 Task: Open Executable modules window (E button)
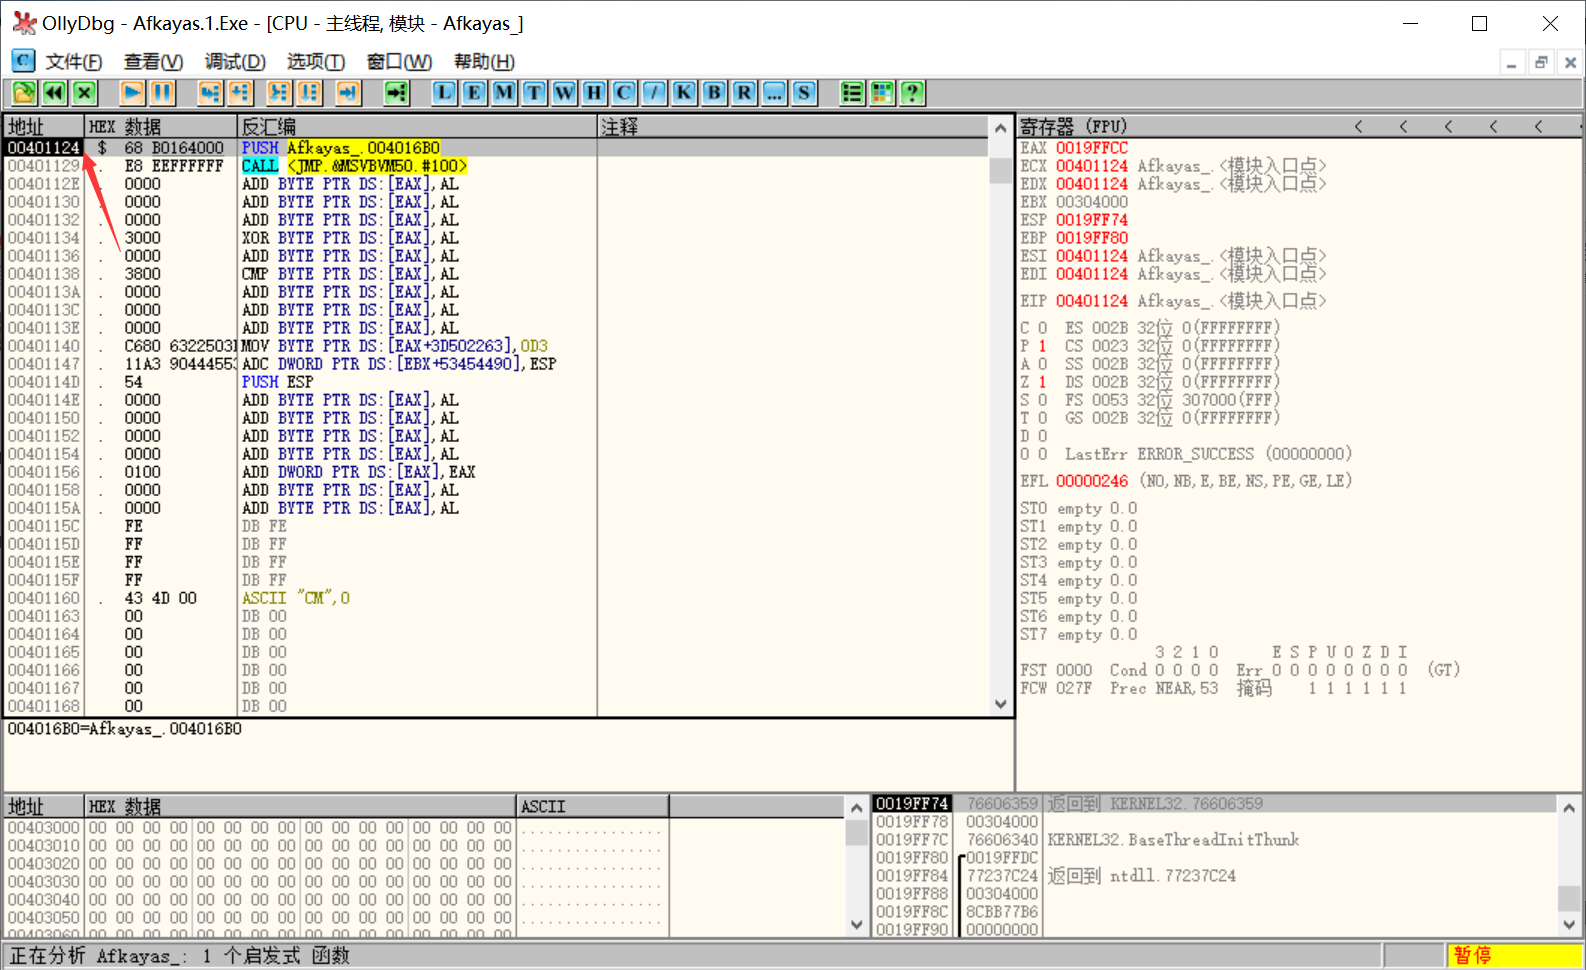474,93
